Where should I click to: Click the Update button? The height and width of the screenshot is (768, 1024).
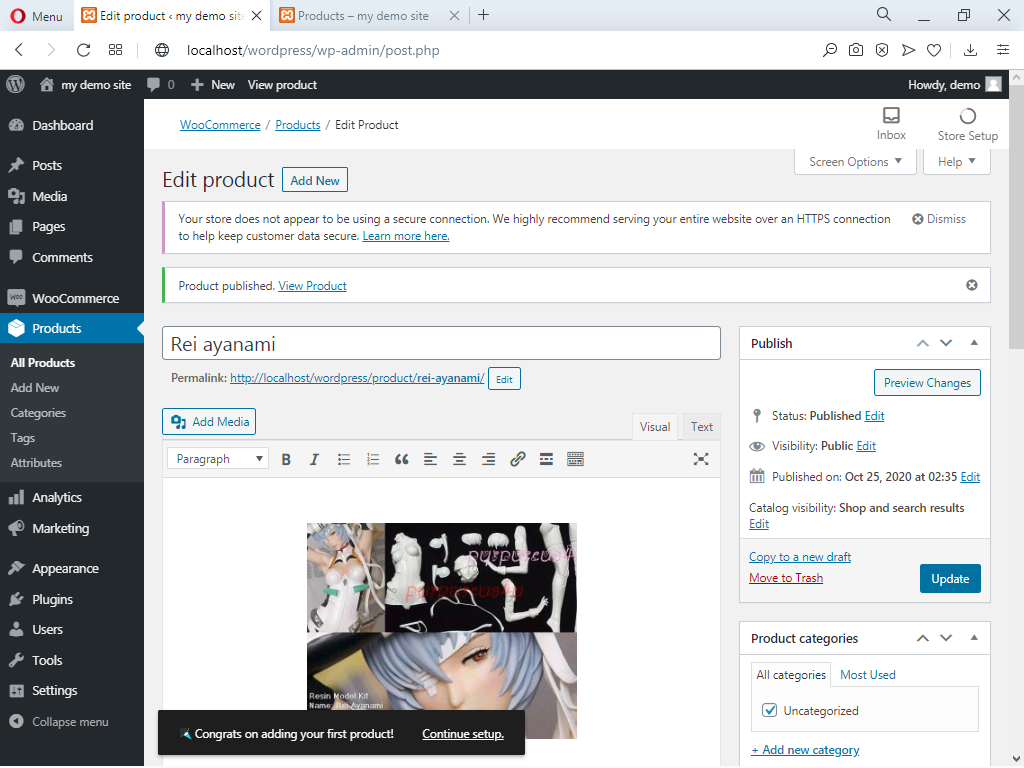click(x=950, y=579)
